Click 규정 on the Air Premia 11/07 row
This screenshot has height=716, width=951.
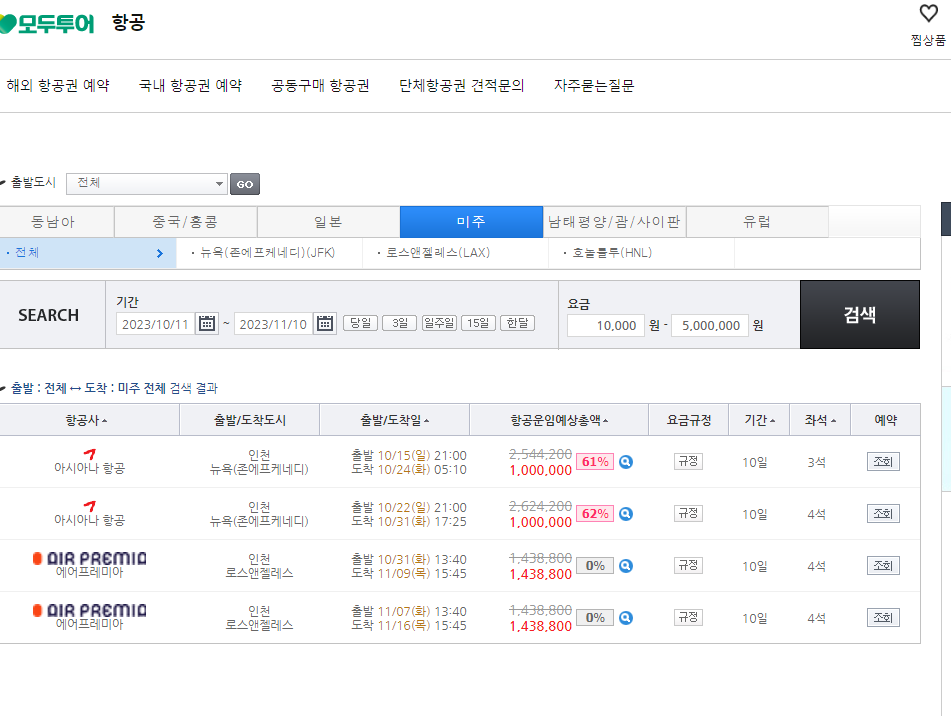pyautogui.click(x=687, y=618)
